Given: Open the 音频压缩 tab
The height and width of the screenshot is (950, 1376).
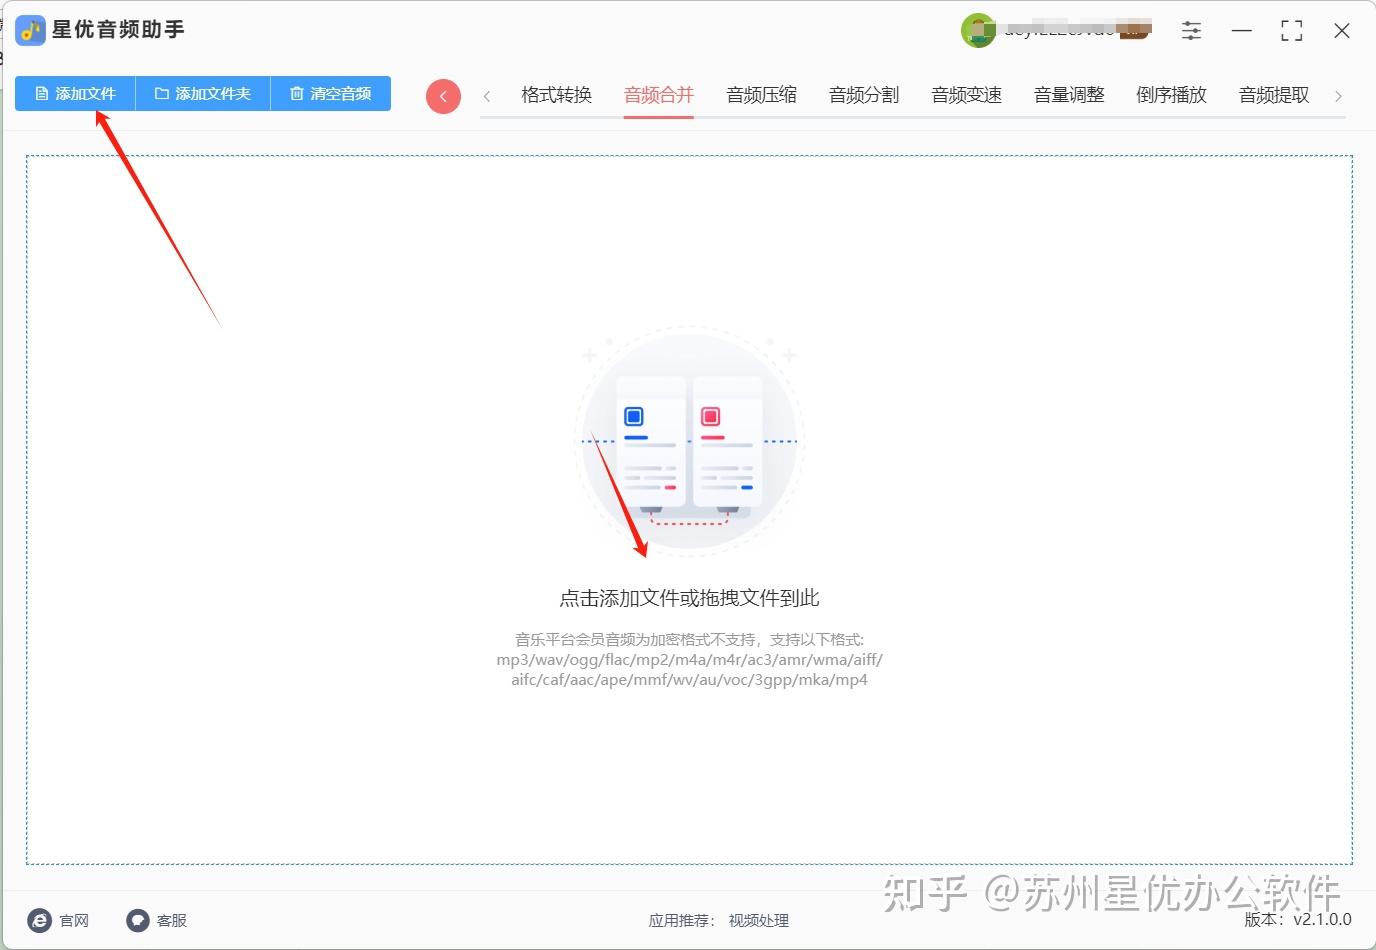Looking at the screenshot, I should coord(761,95).
